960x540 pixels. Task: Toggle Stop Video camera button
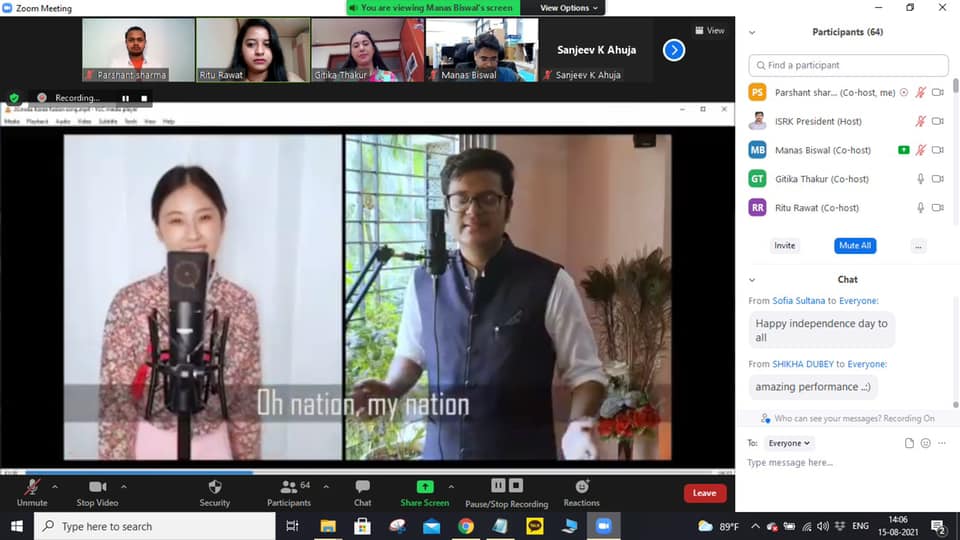pos(98,487)
